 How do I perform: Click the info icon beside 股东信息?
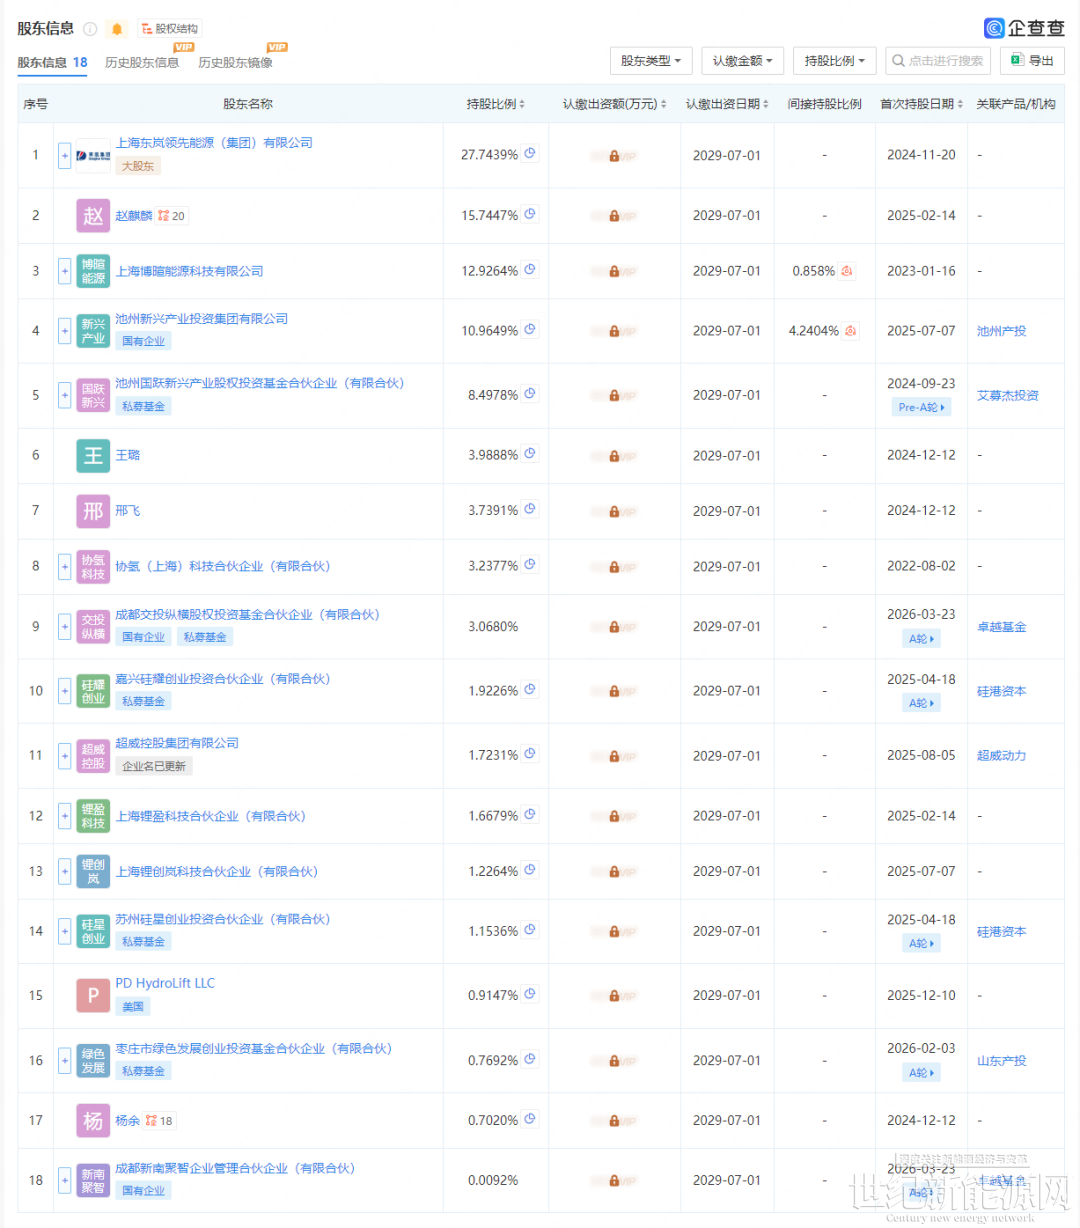[x=90, y=29]
